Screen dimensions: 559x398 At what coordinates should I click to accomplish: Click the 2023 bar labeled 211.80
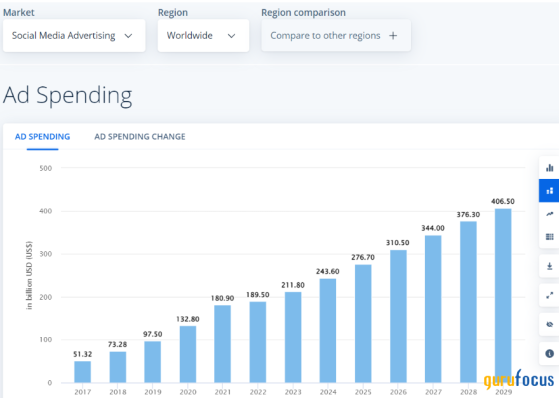[293, 337]
